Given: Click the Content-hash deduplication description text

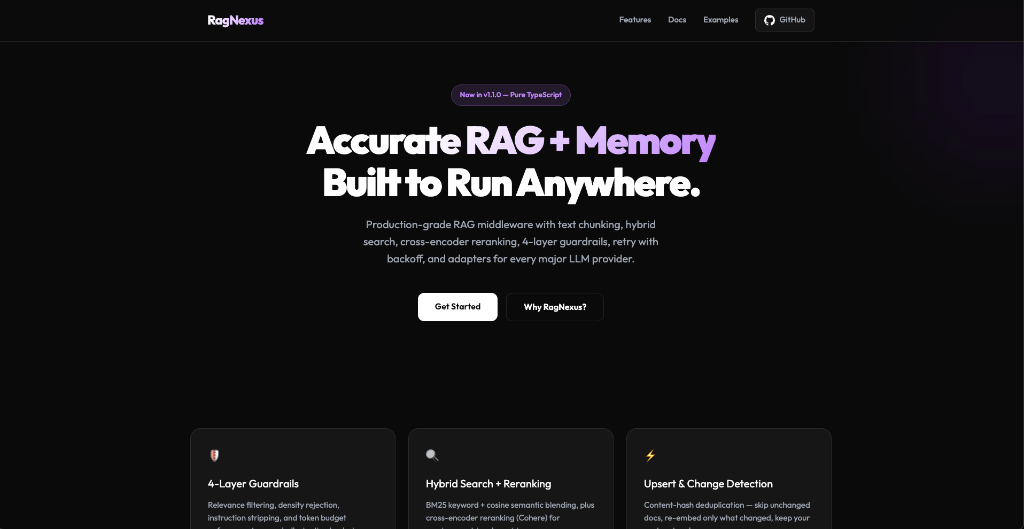Looking at the screenshot, I should (727, 514).
